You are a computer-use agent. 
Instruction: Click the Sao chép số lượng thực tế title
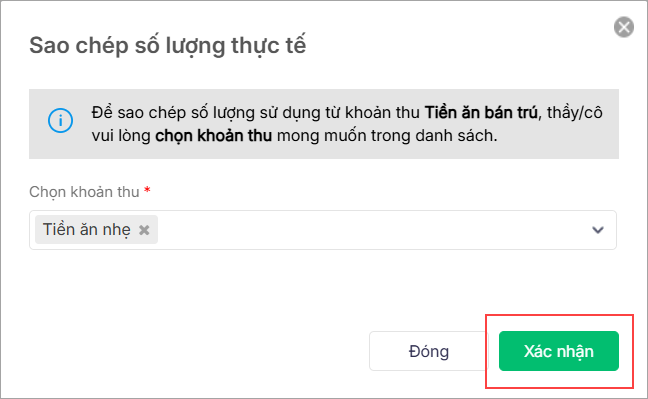tap(167, 45)
